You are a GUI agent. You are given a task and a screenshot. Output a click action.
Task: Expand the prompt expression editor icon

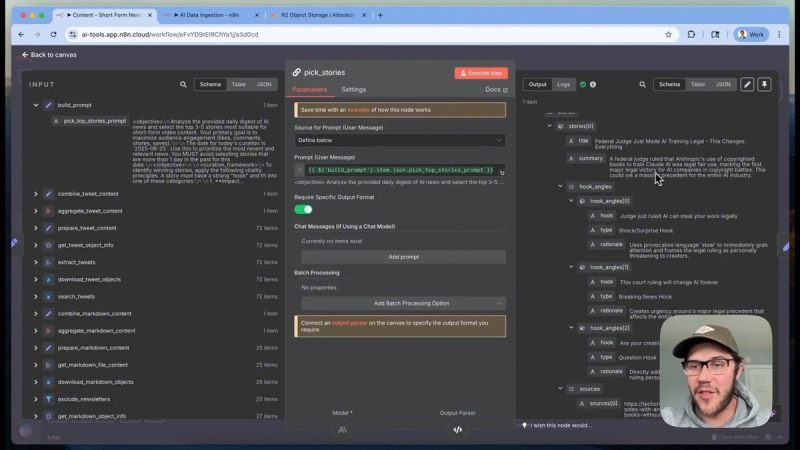(x=502, y=172)
